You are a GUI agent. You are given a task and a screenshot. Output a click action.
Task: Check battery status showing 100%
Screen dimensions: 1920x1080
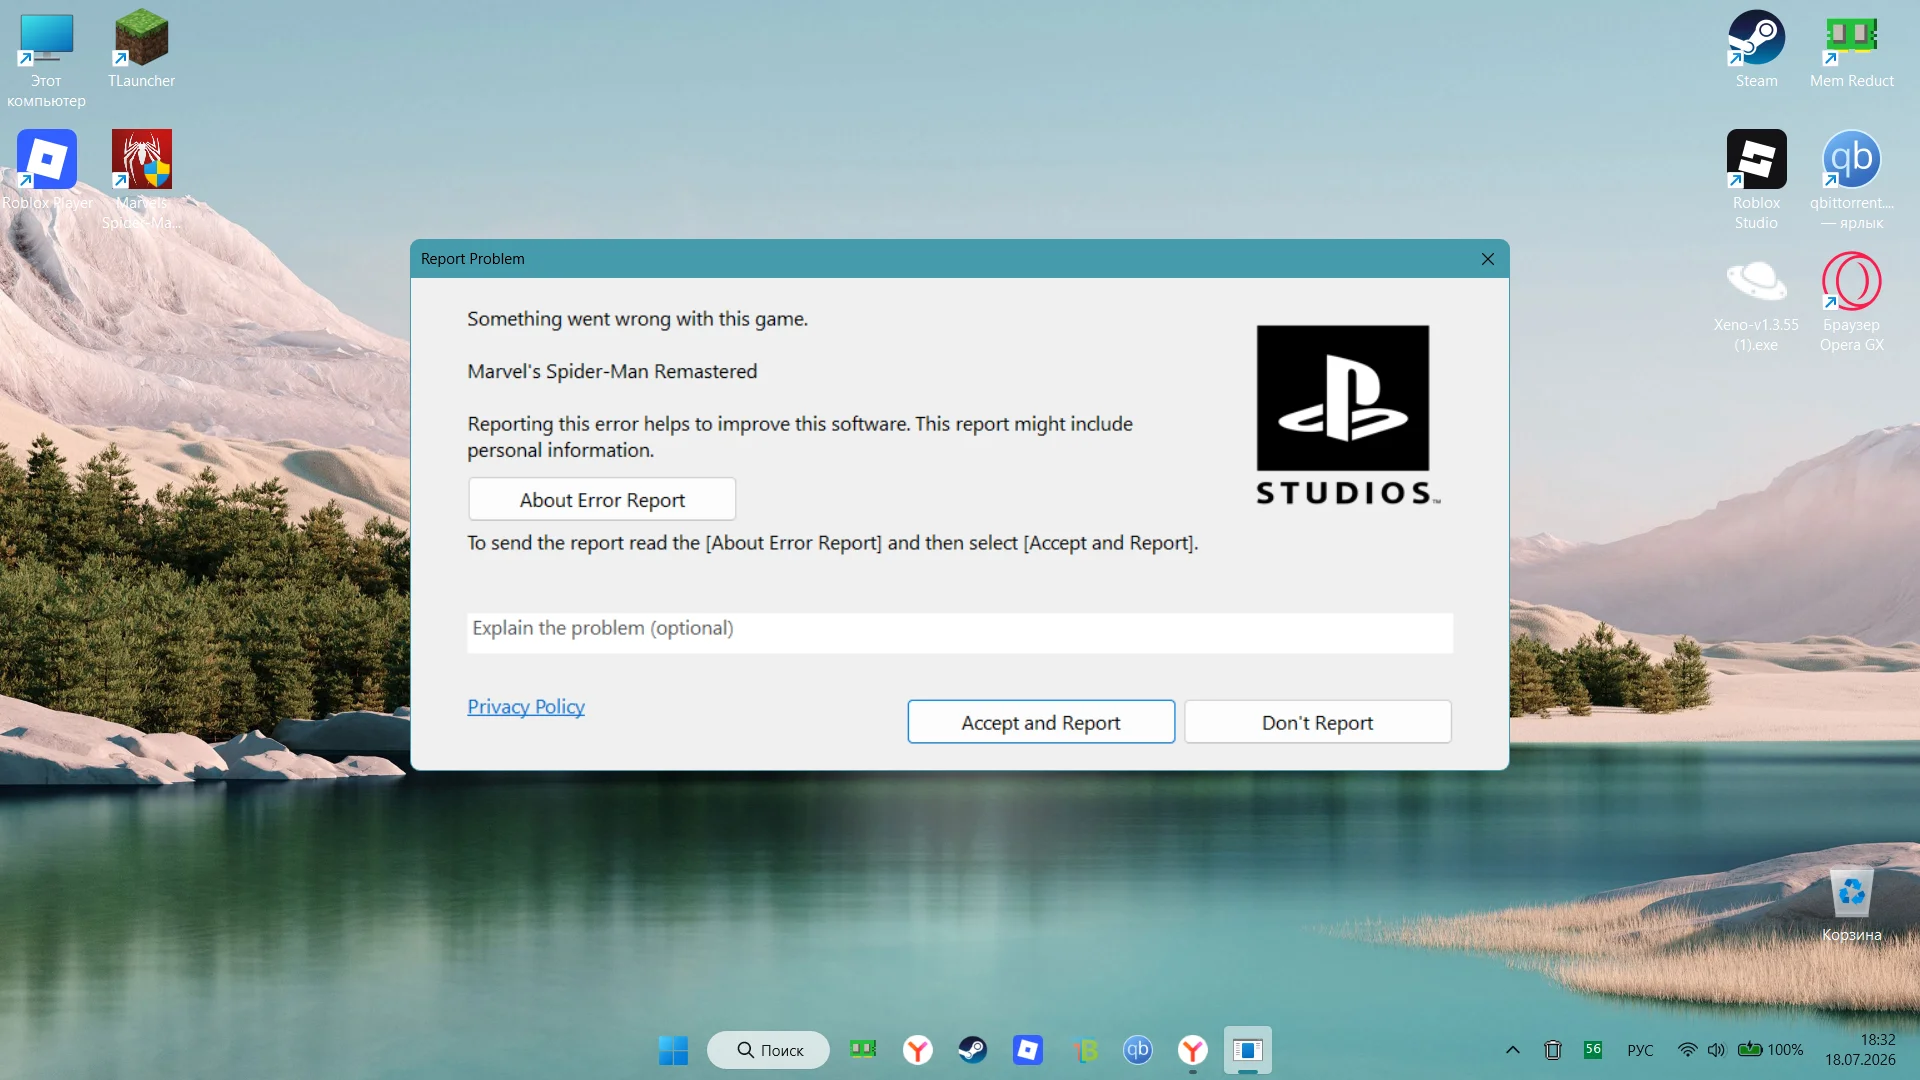(x=1771, y=1050)
